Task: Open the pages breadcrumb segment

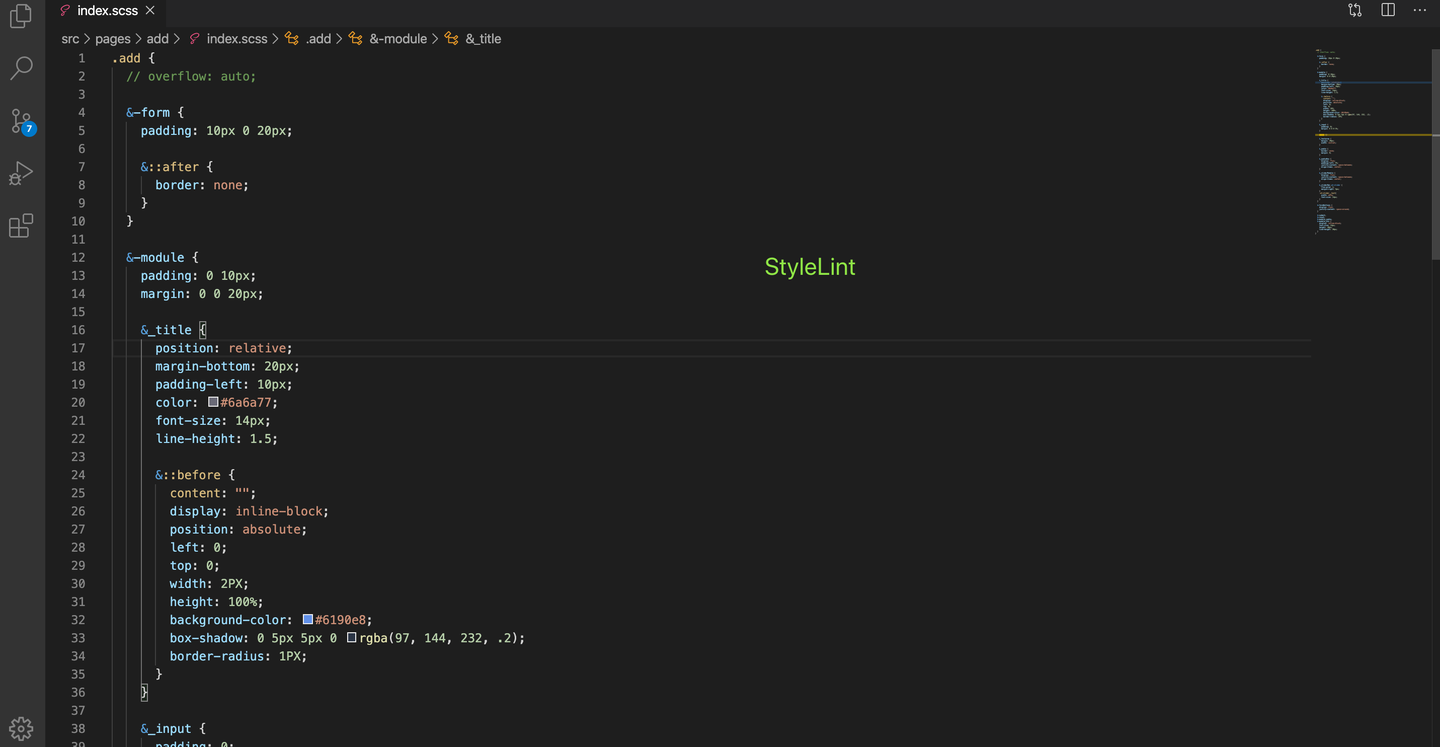Action: 113,39
